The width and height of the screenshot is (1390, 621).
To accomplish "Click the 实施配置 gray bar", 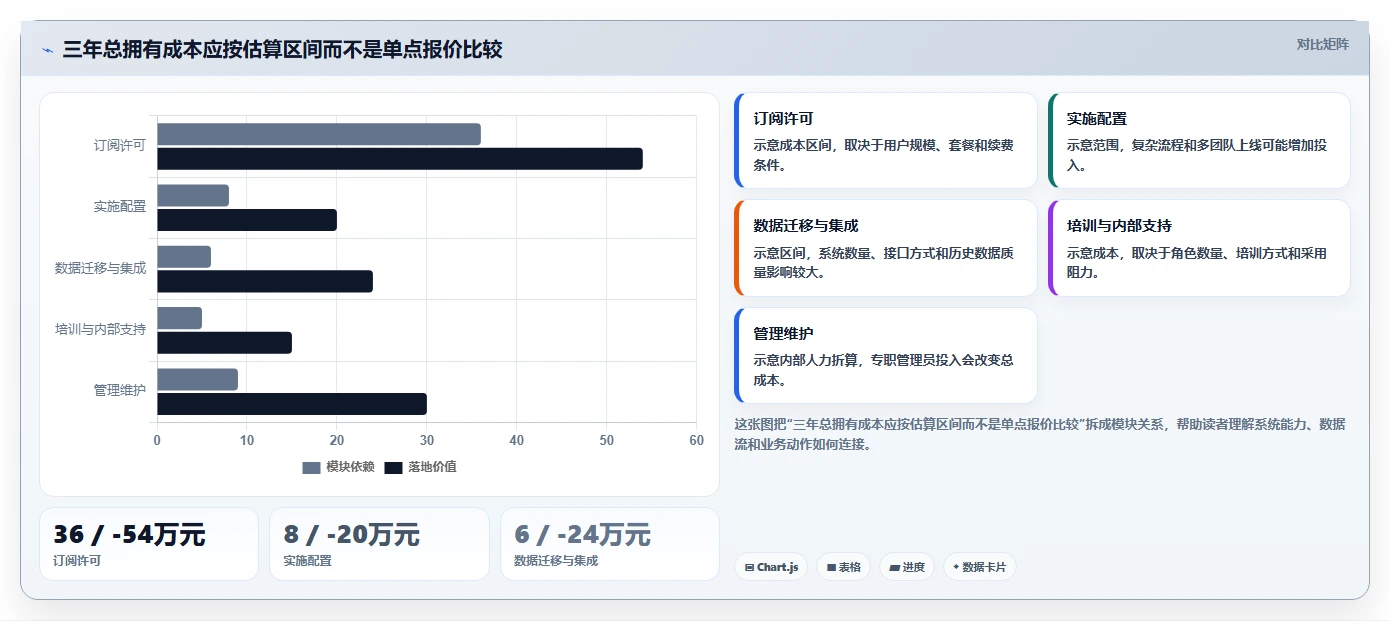I will pyautogui.click(x=193, y=195).
